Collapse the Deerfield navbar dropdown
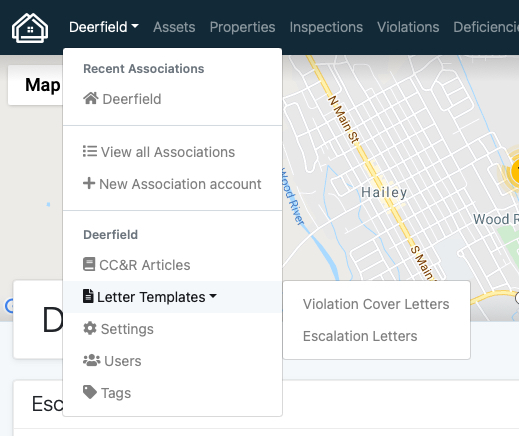519x436 pixels. tap(104, 27)
